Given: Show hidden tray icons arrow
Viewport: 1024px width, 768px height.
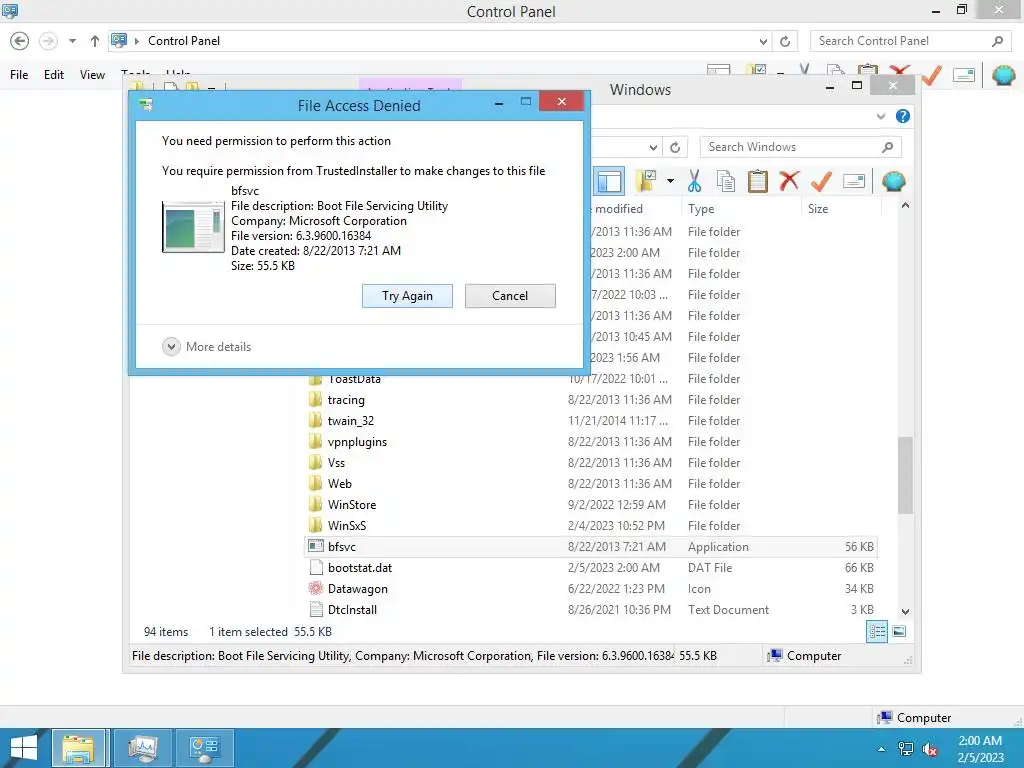Looking at the screenshot, I should (882, 749).
